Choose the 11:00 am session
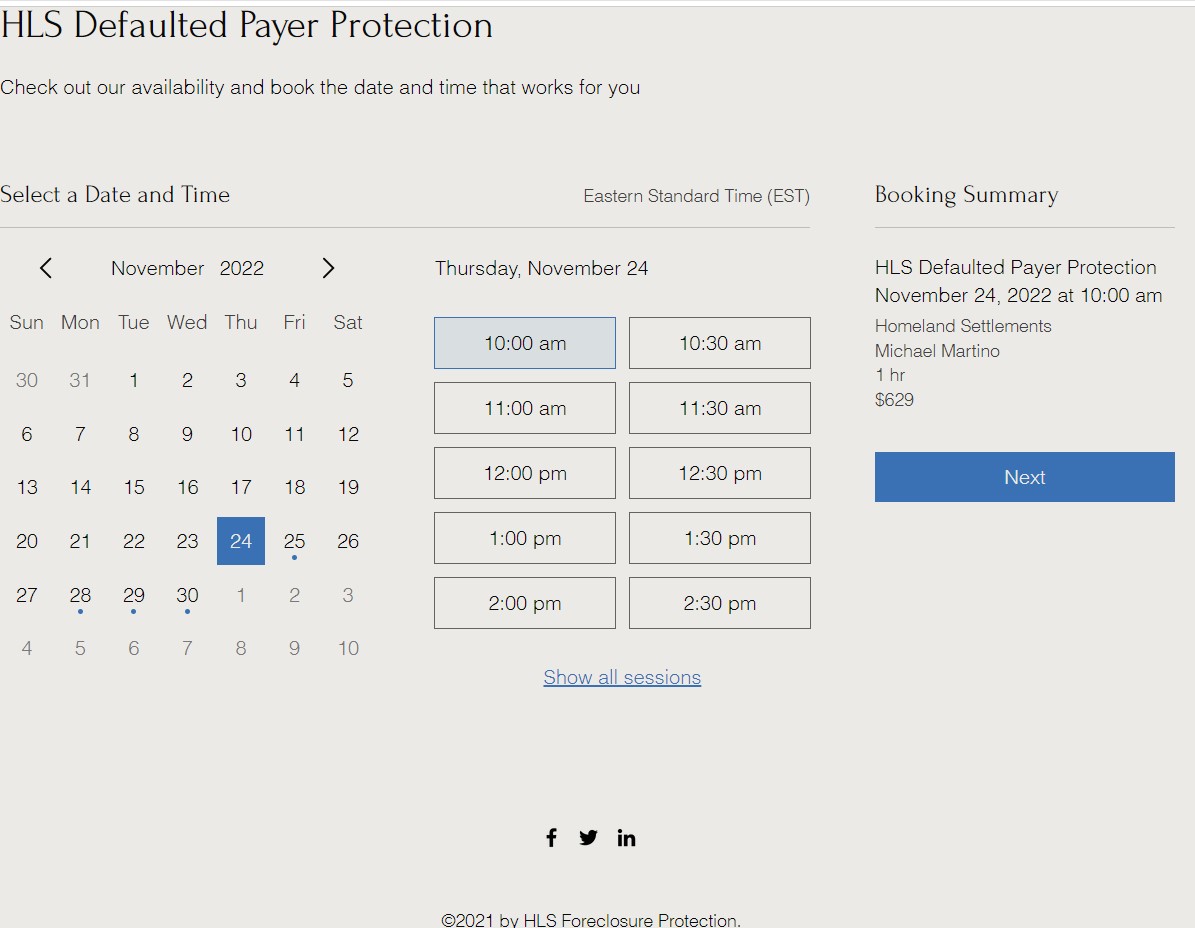 click(524, 408)
